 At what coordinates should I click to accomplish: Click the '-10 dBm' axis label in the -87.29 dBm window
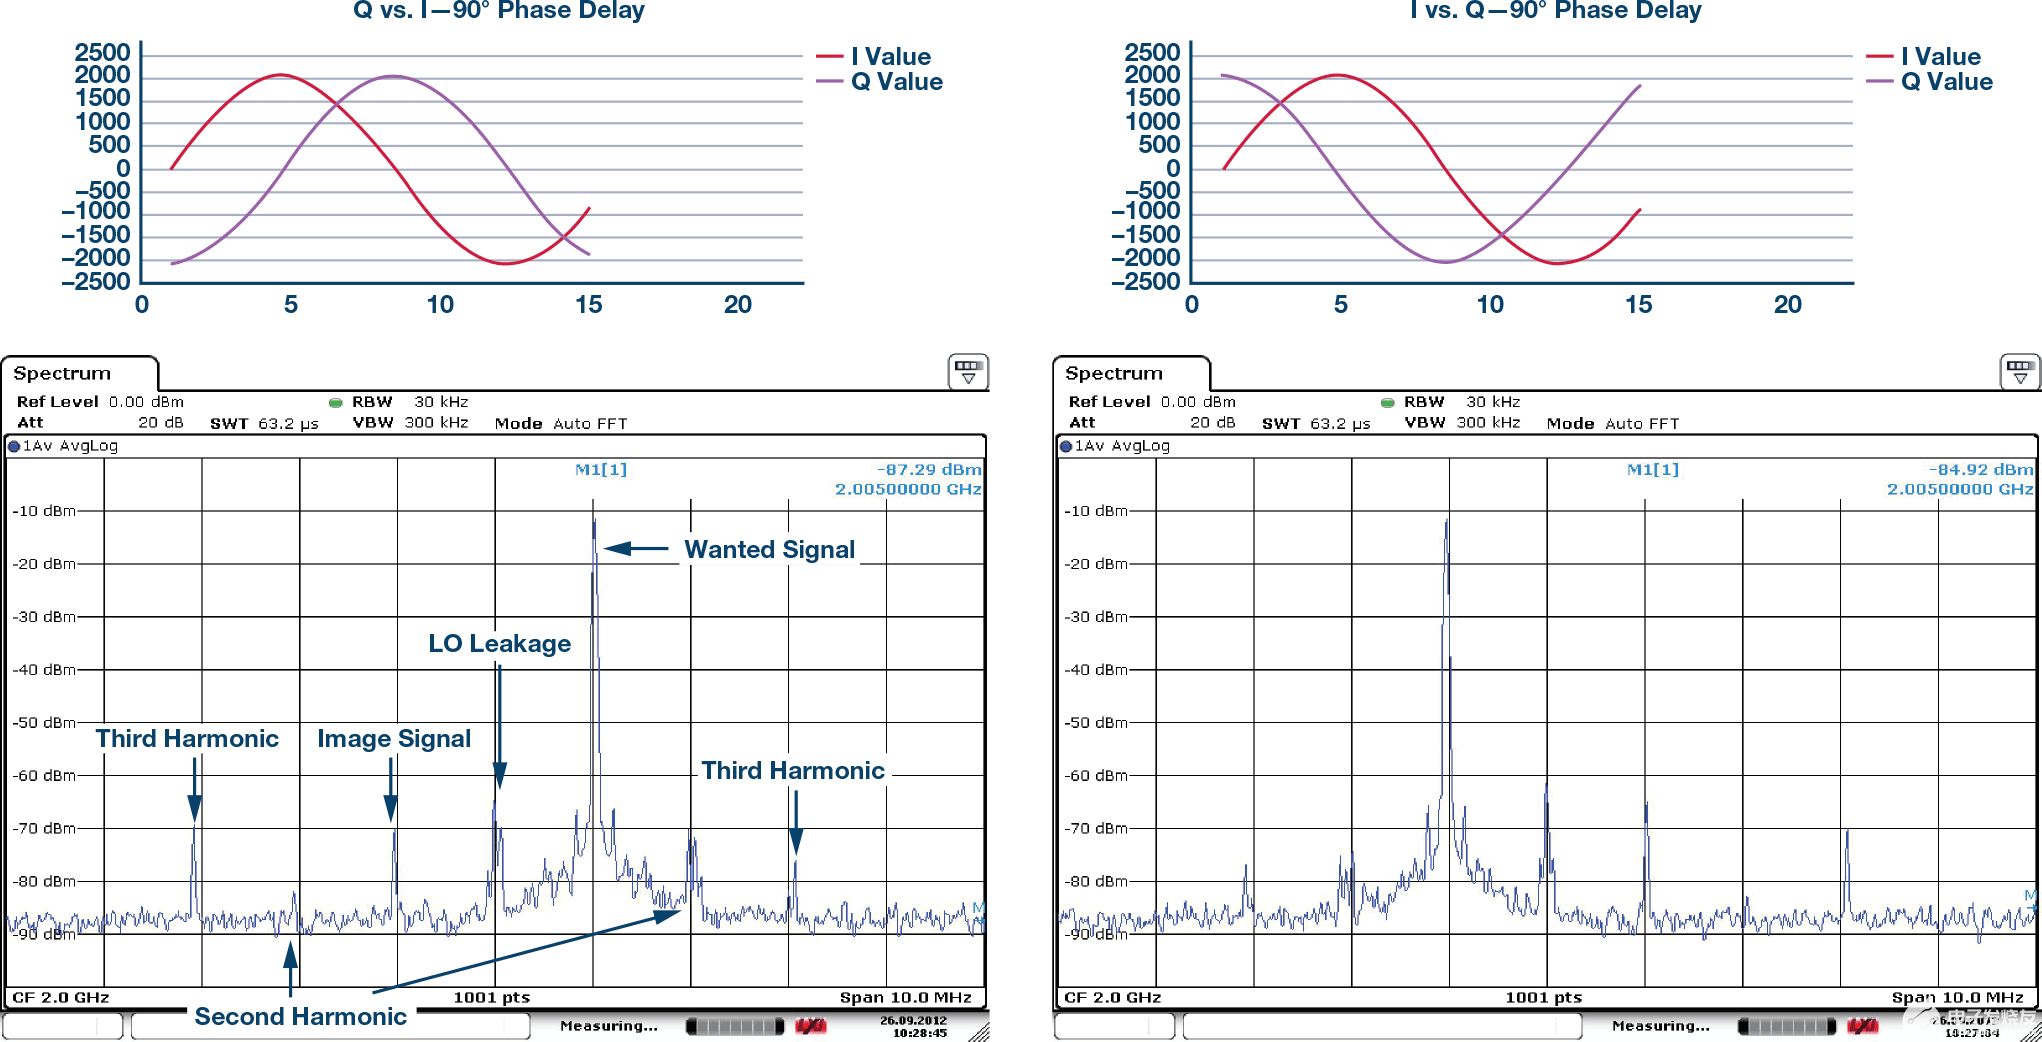coord(44,511)
